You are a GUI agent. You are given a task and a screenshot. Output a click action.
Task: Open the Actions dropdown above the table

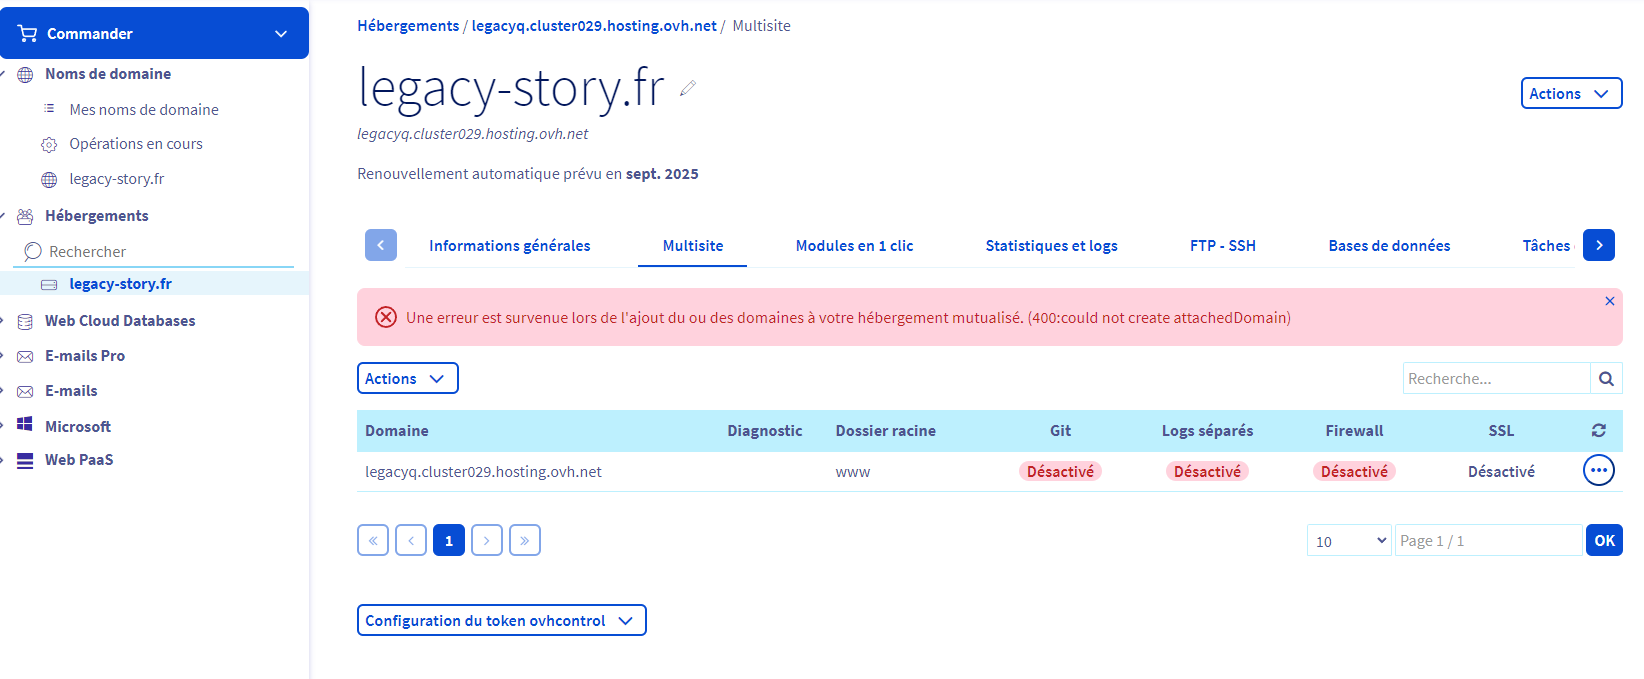(407, 378)
